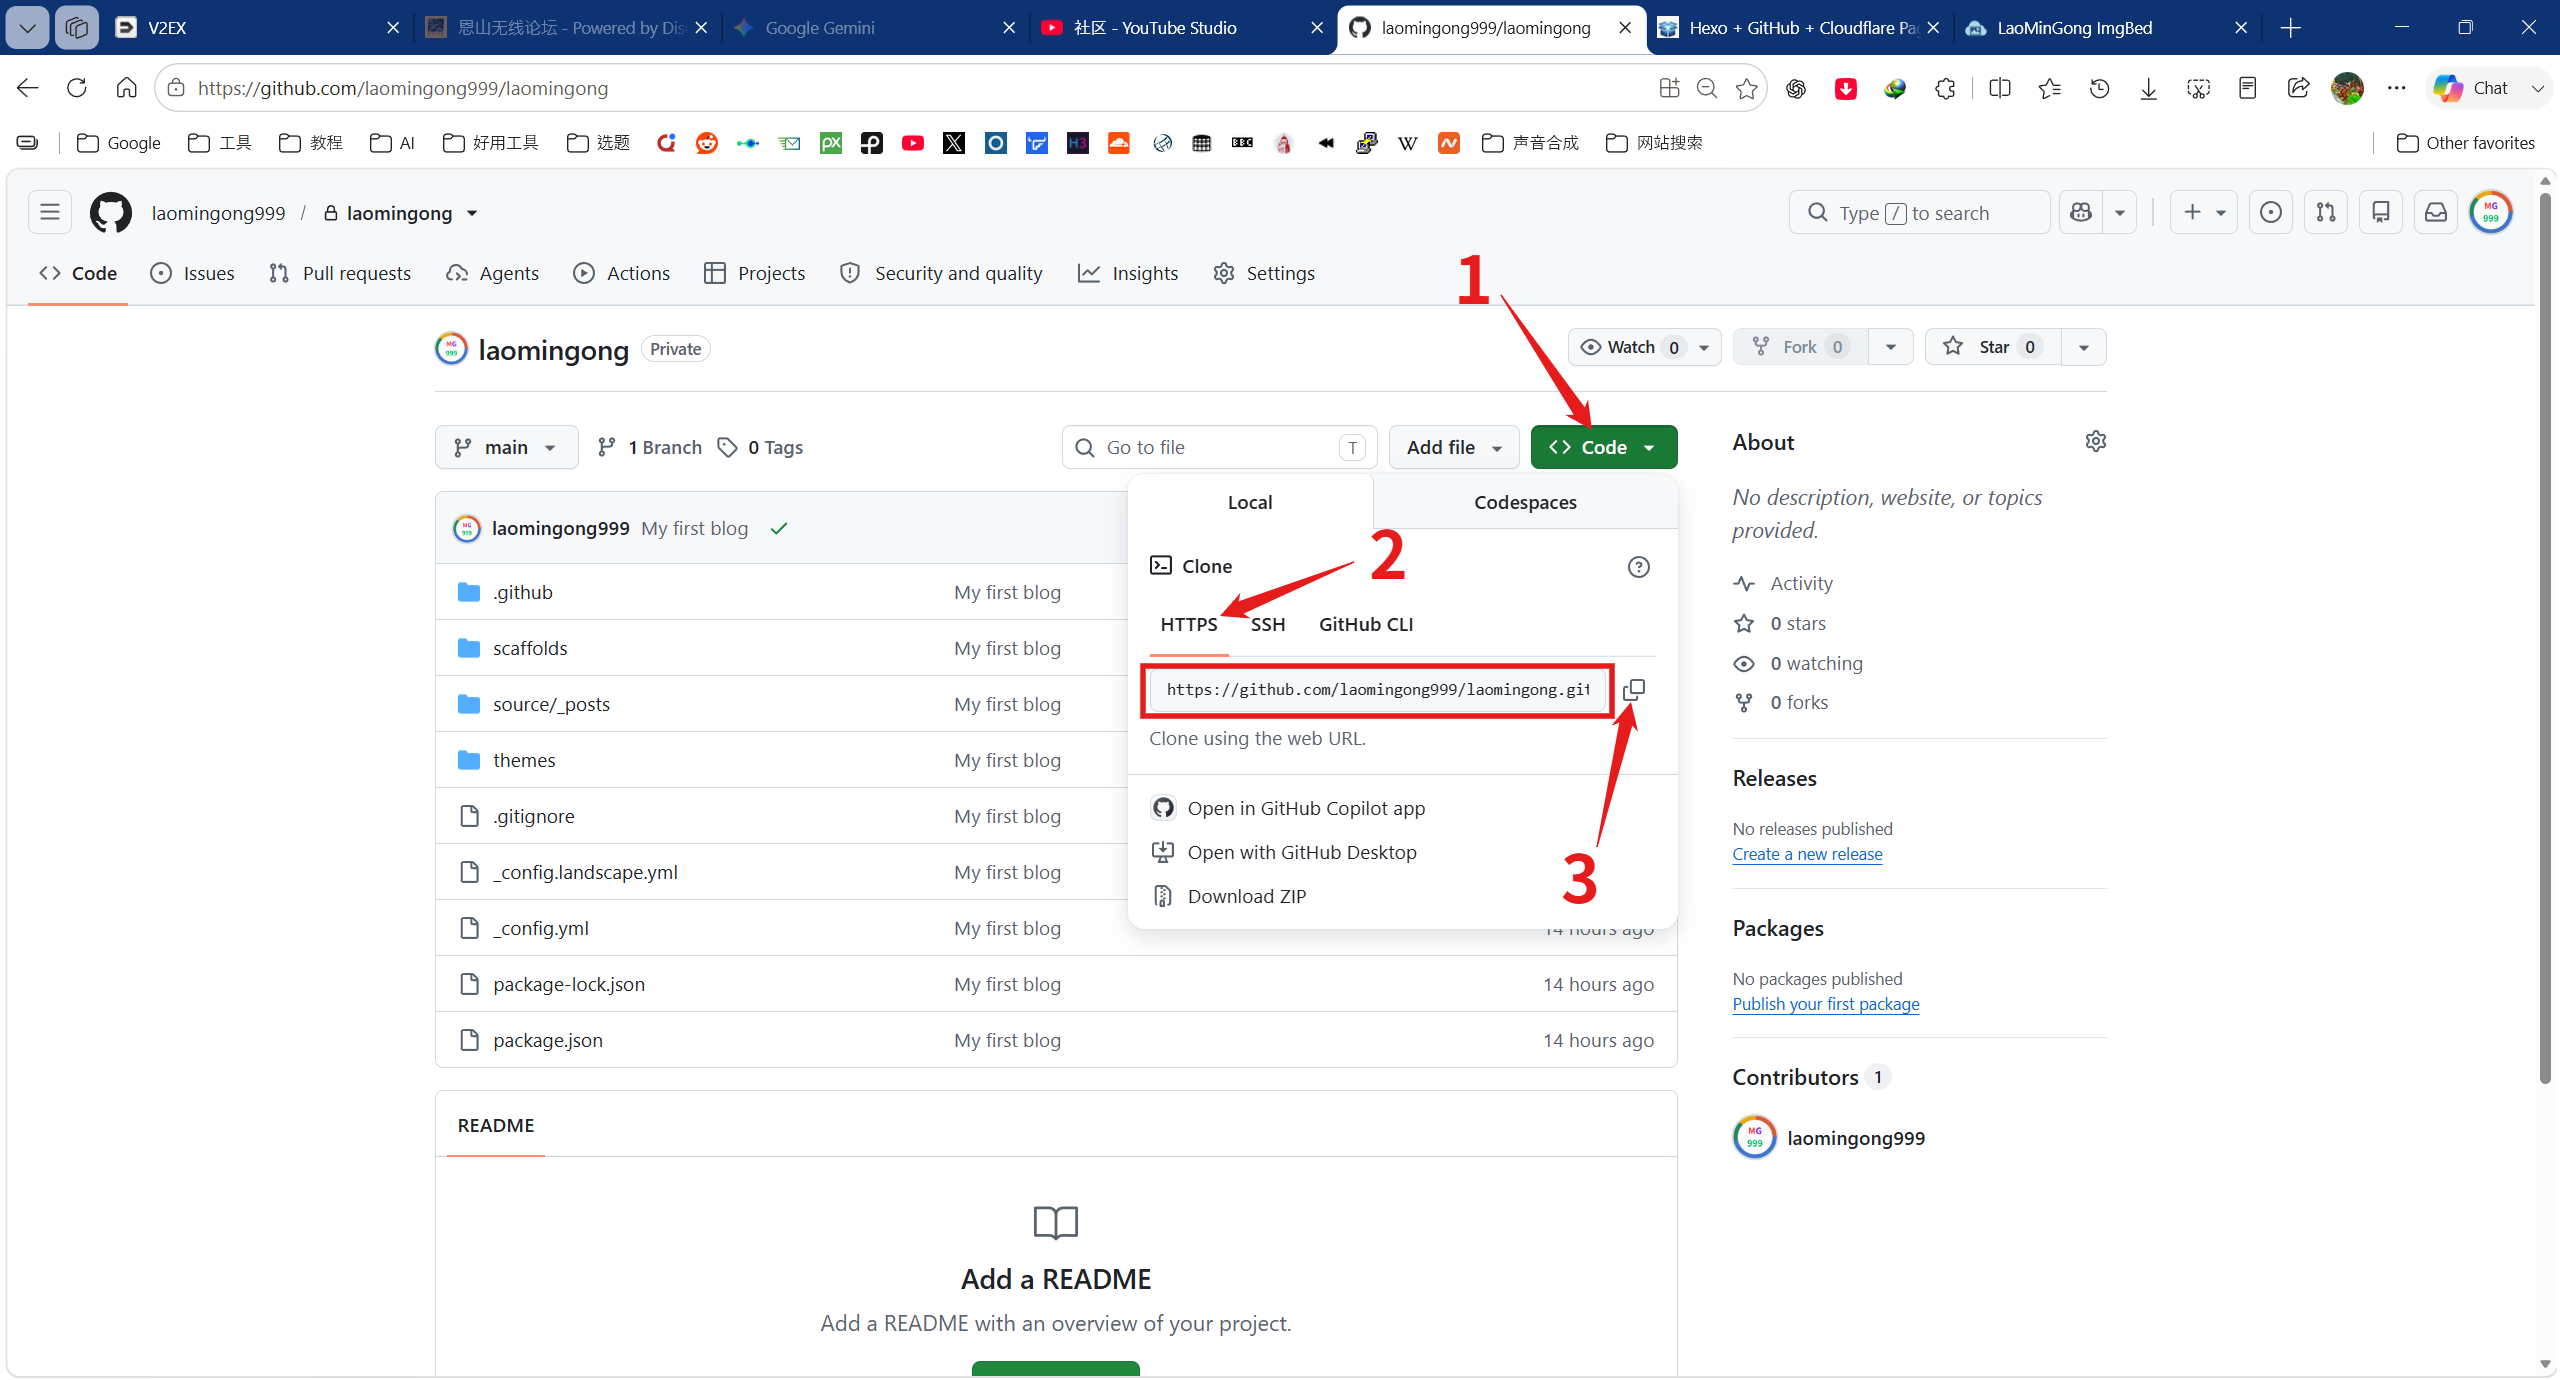
Task: Open the Copilot Chat sidebar button
Action: pyautogui.click(x=2471, y=88)
